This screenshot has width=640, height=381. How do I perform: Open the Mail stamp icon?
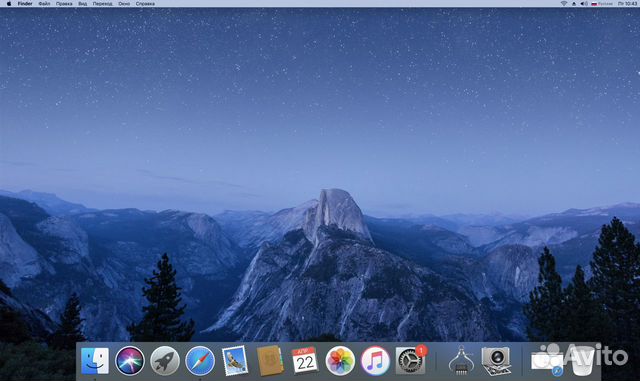point(235,361)
